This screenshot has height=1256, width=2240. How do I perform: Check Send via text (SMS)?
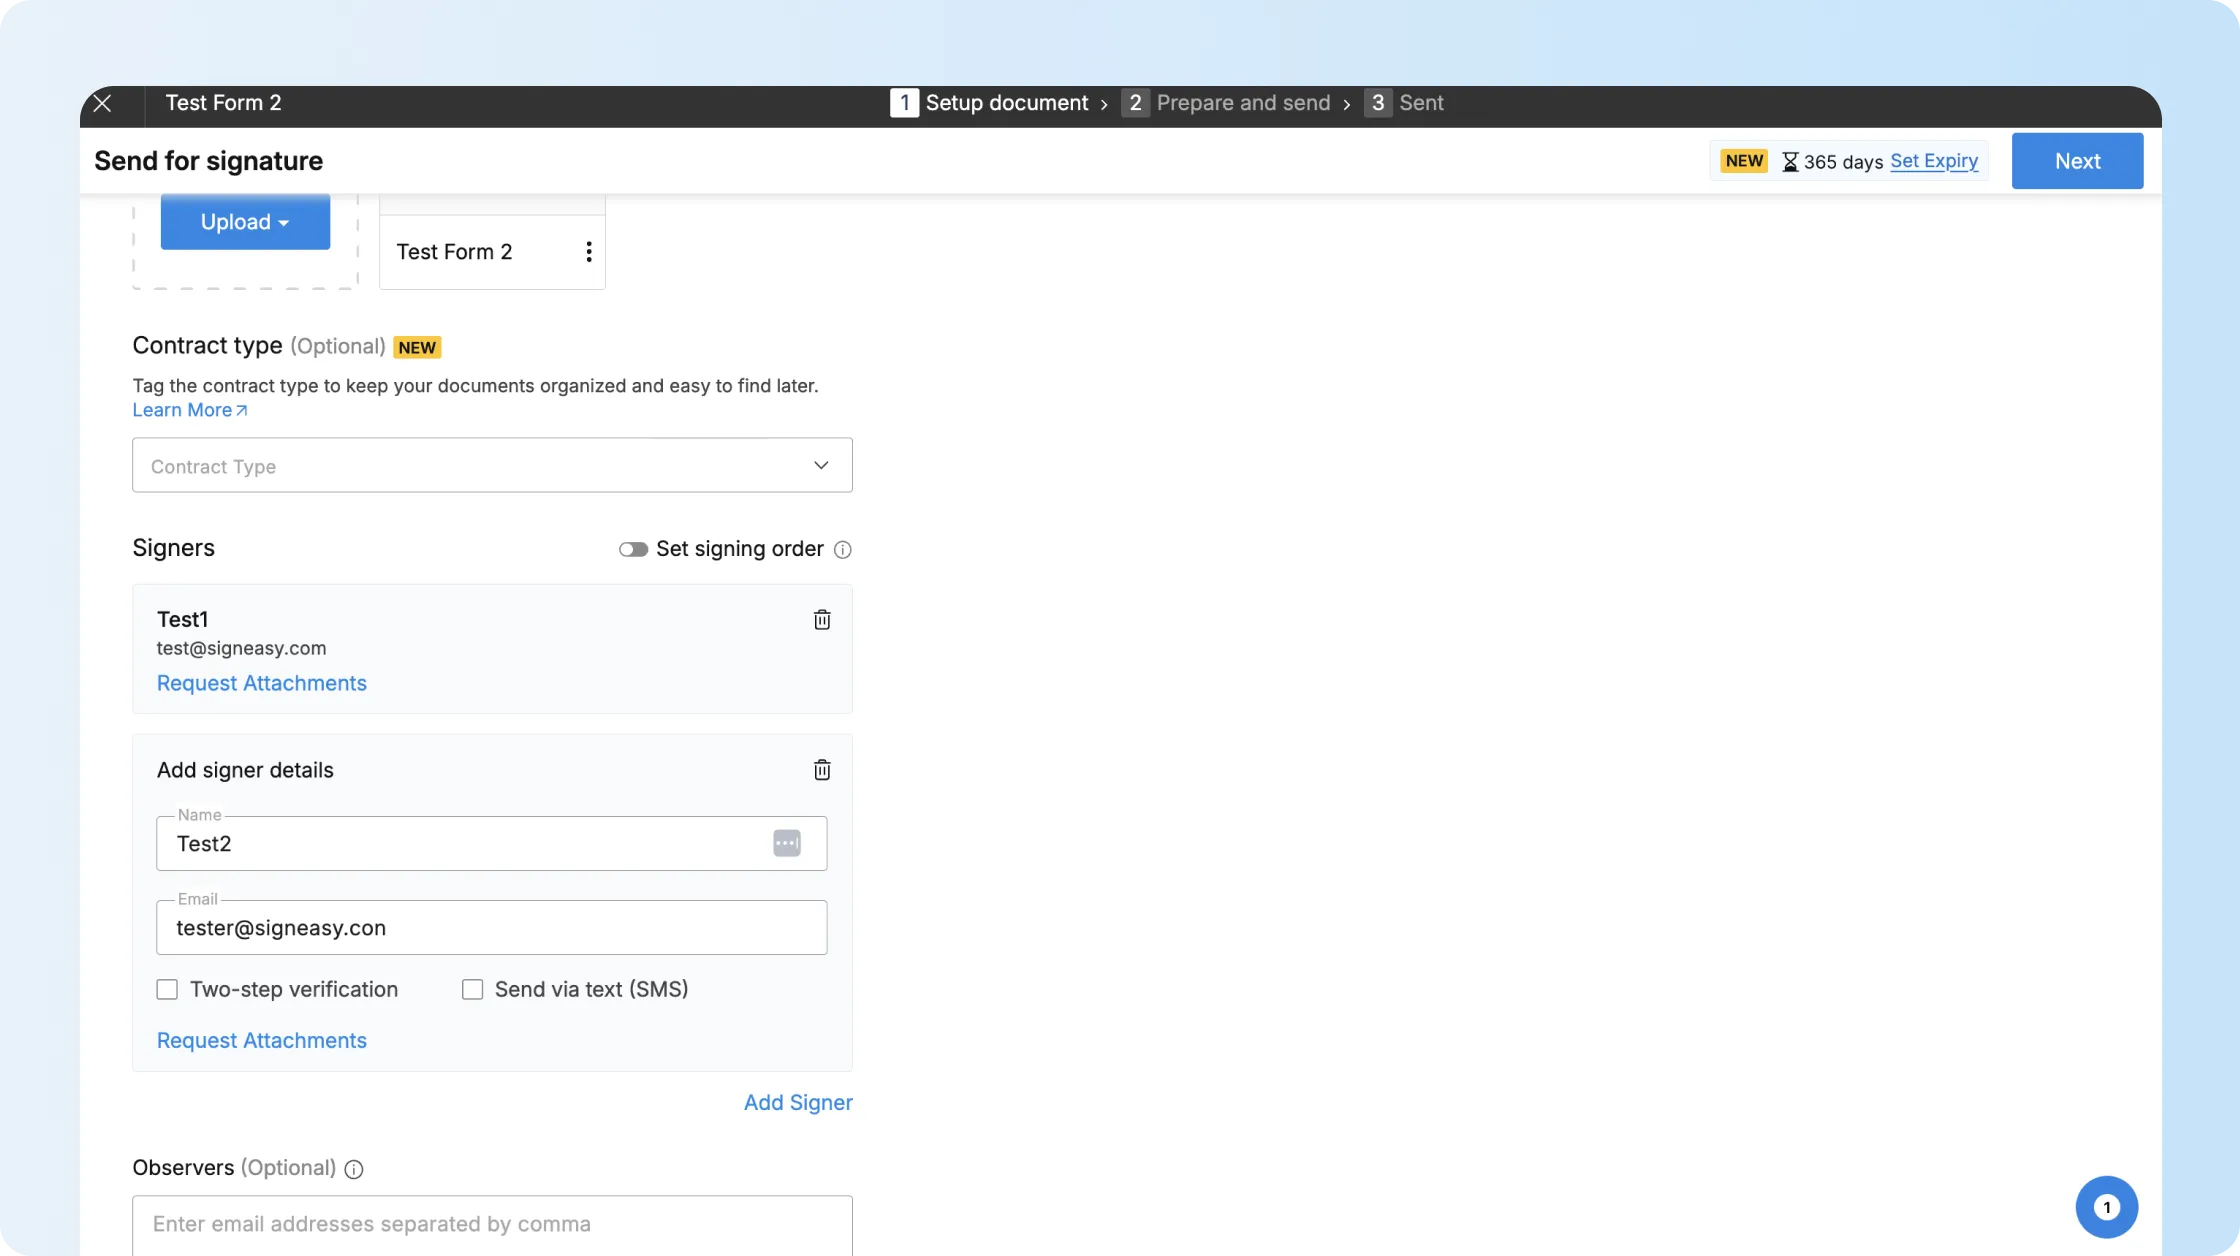click(x=472, y=989)
